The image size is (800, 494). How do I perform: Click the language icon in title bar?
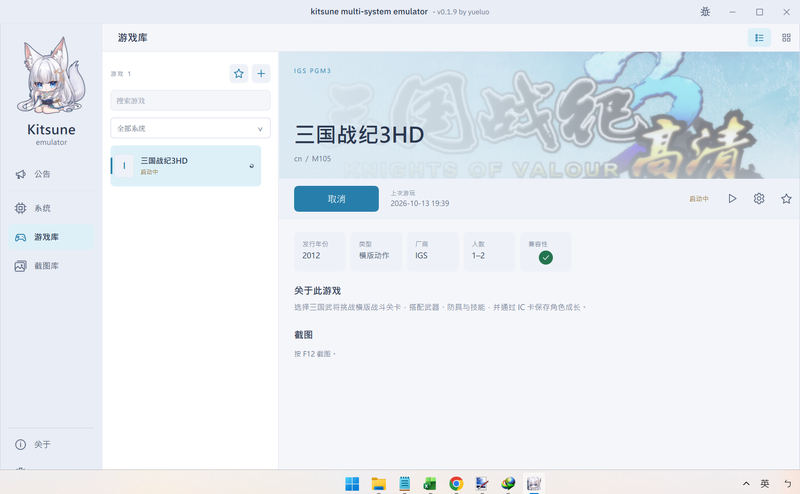[x=705, y=12]
